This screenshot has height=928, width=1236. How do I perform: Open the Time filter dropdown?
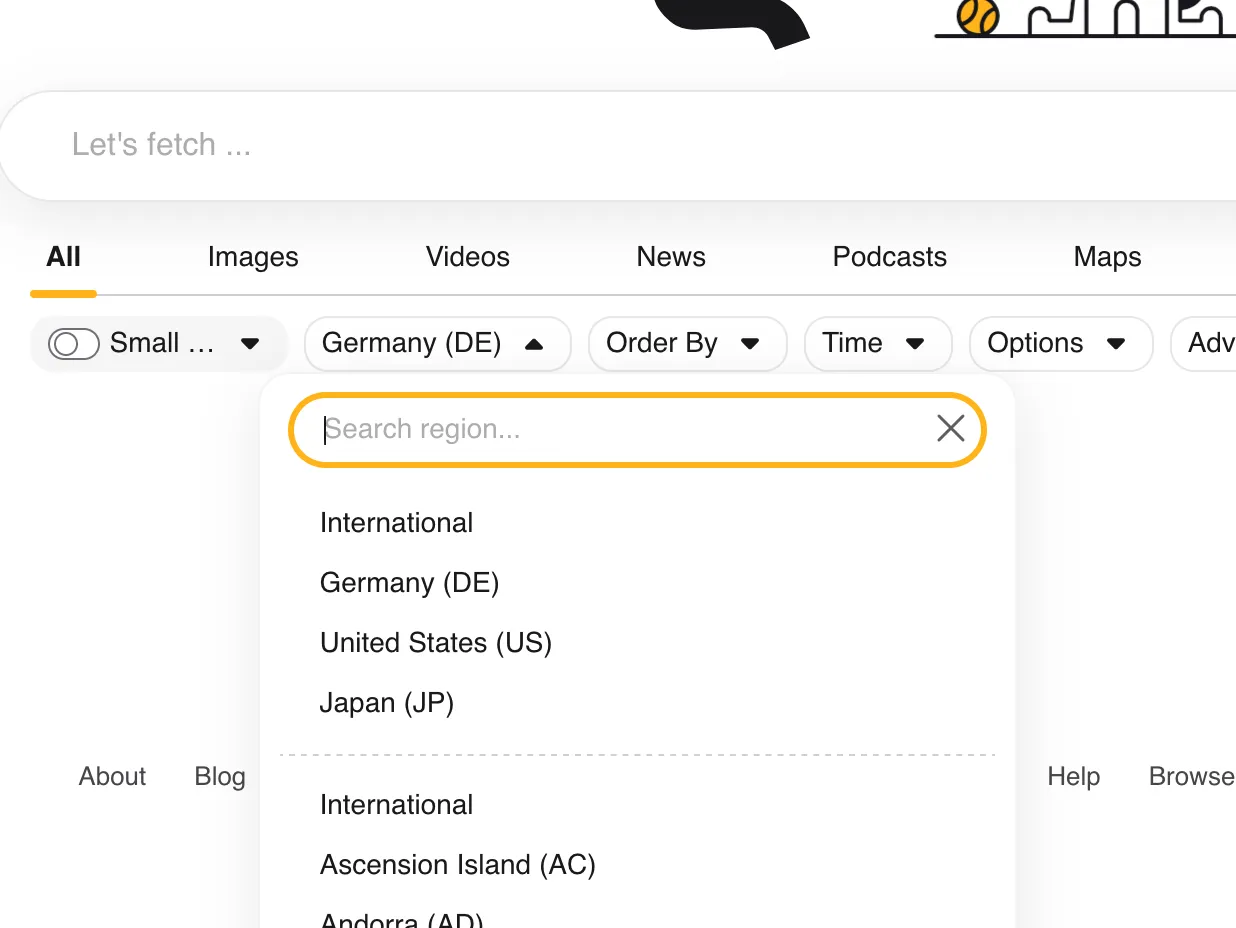pyautogui.click(x=876, y=344)
